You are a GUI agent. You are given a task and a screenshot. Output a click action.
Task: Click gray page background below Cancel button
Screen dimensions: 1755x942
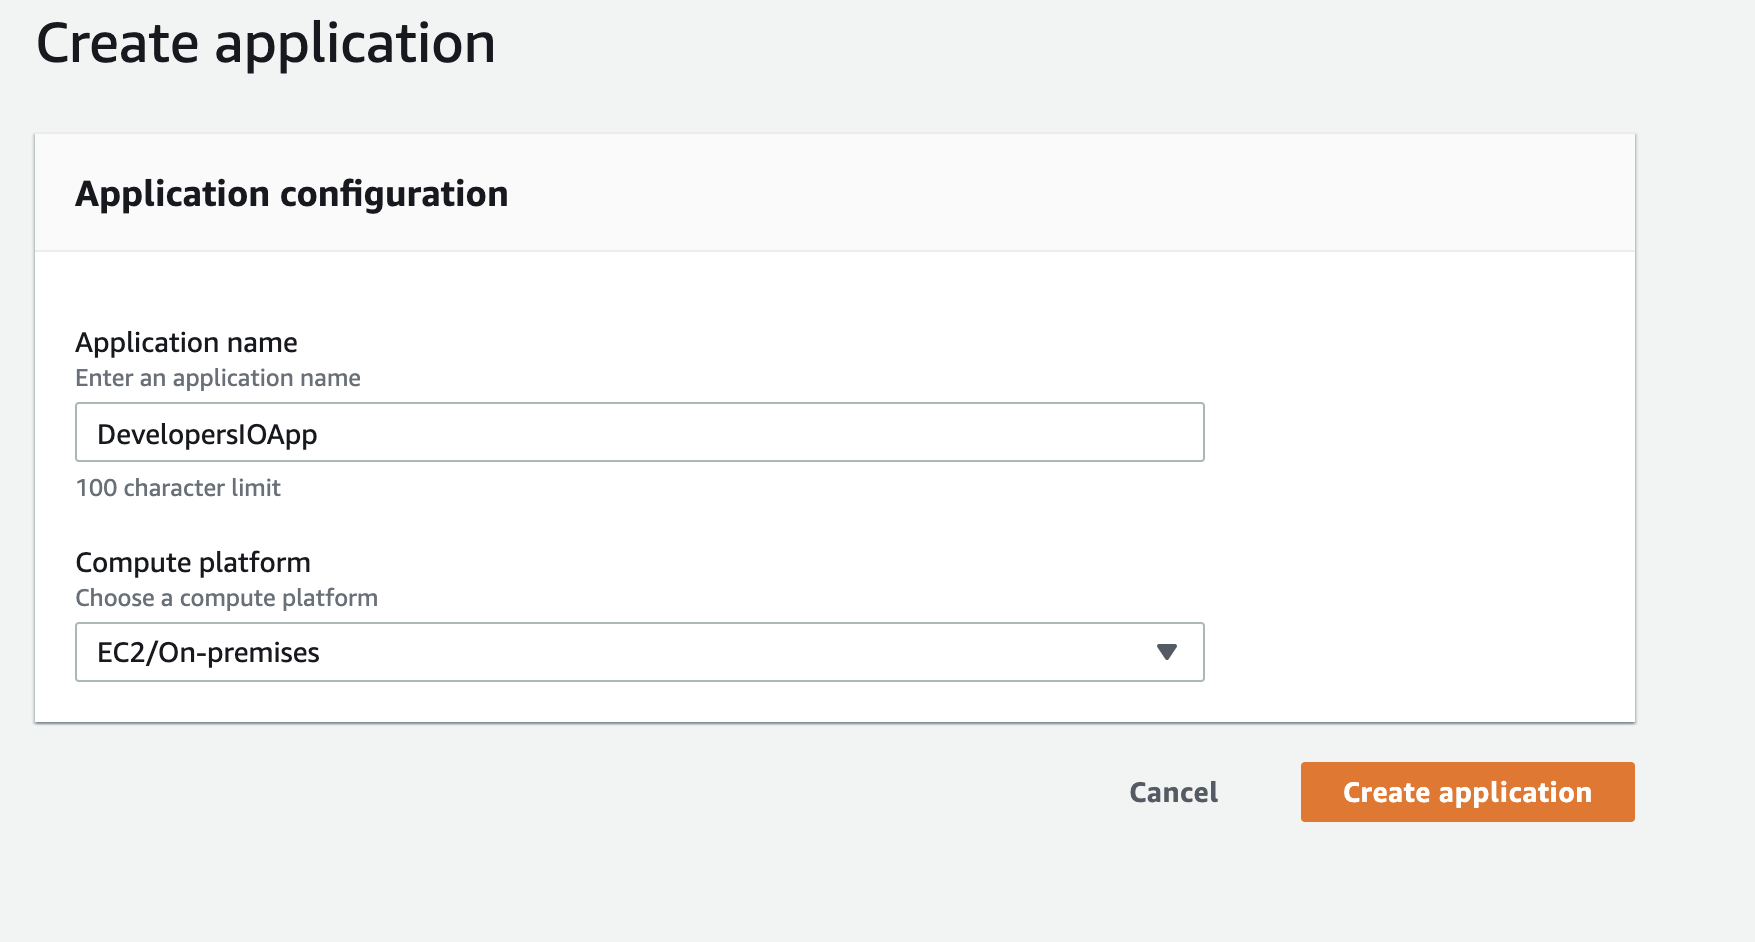point(1173,880)
